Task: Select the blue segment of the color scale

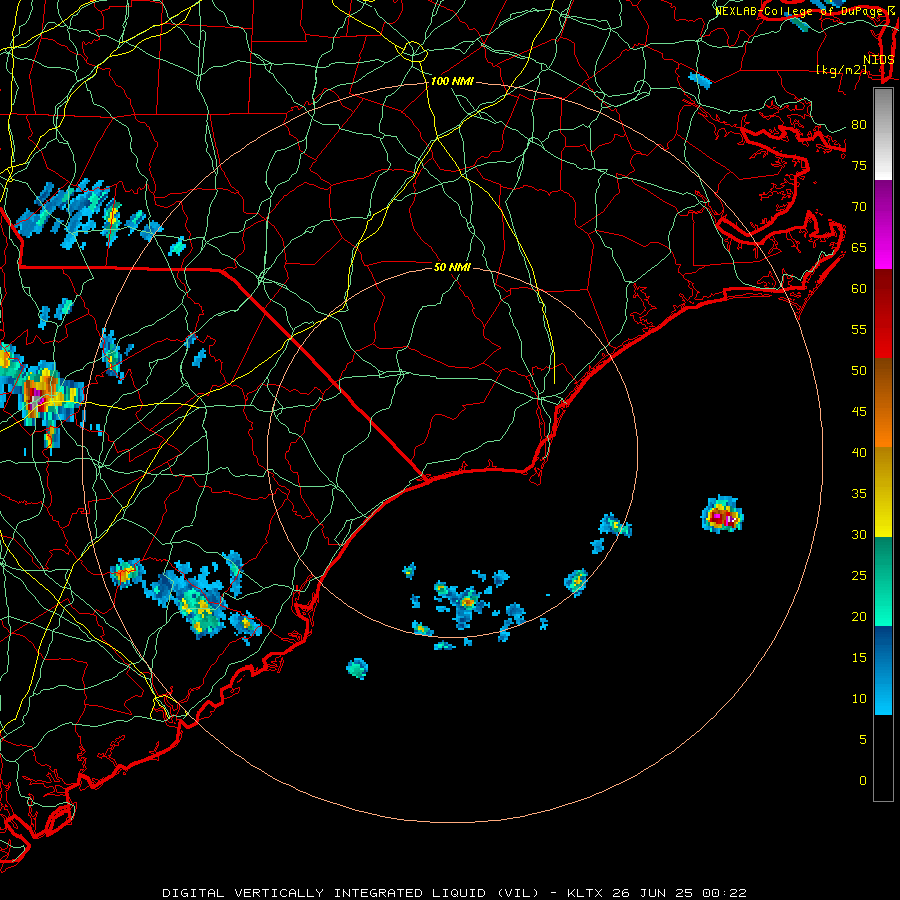Action: pyautogui.click(x=883, y=670)
